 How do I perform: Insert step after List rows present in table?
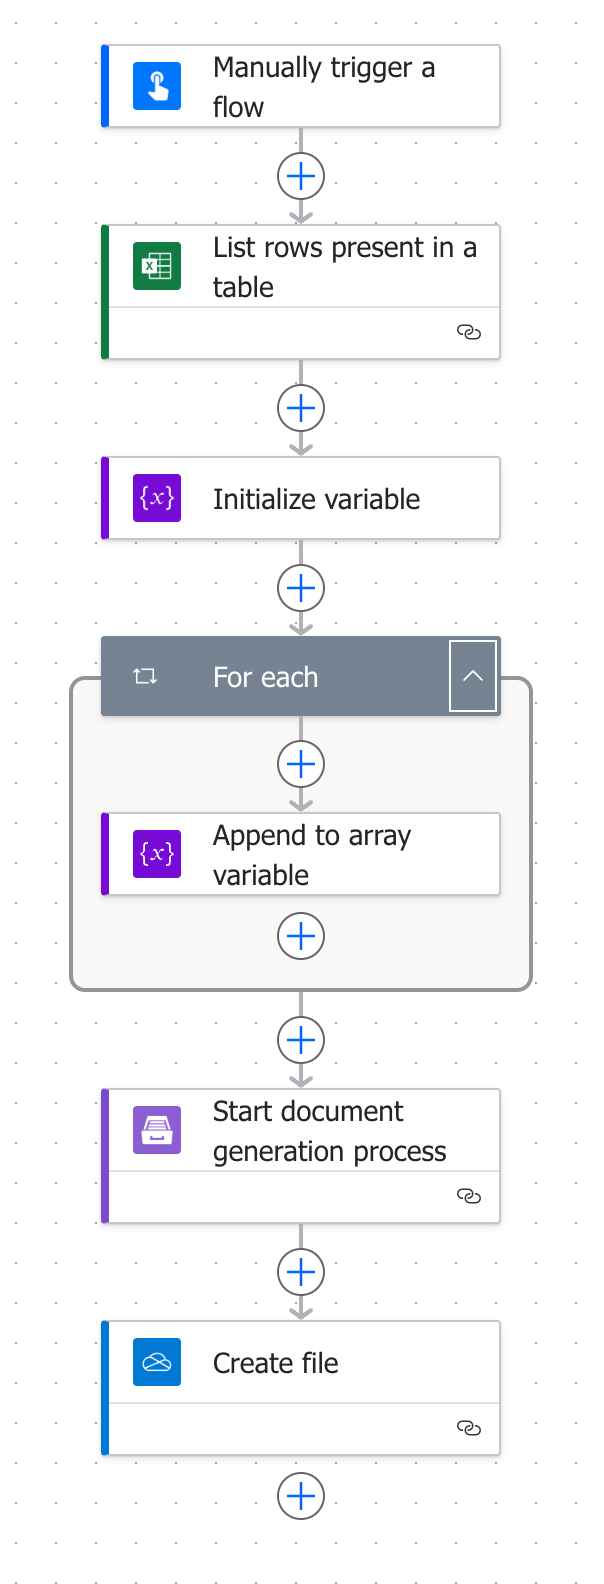click(x=301, y=408)
